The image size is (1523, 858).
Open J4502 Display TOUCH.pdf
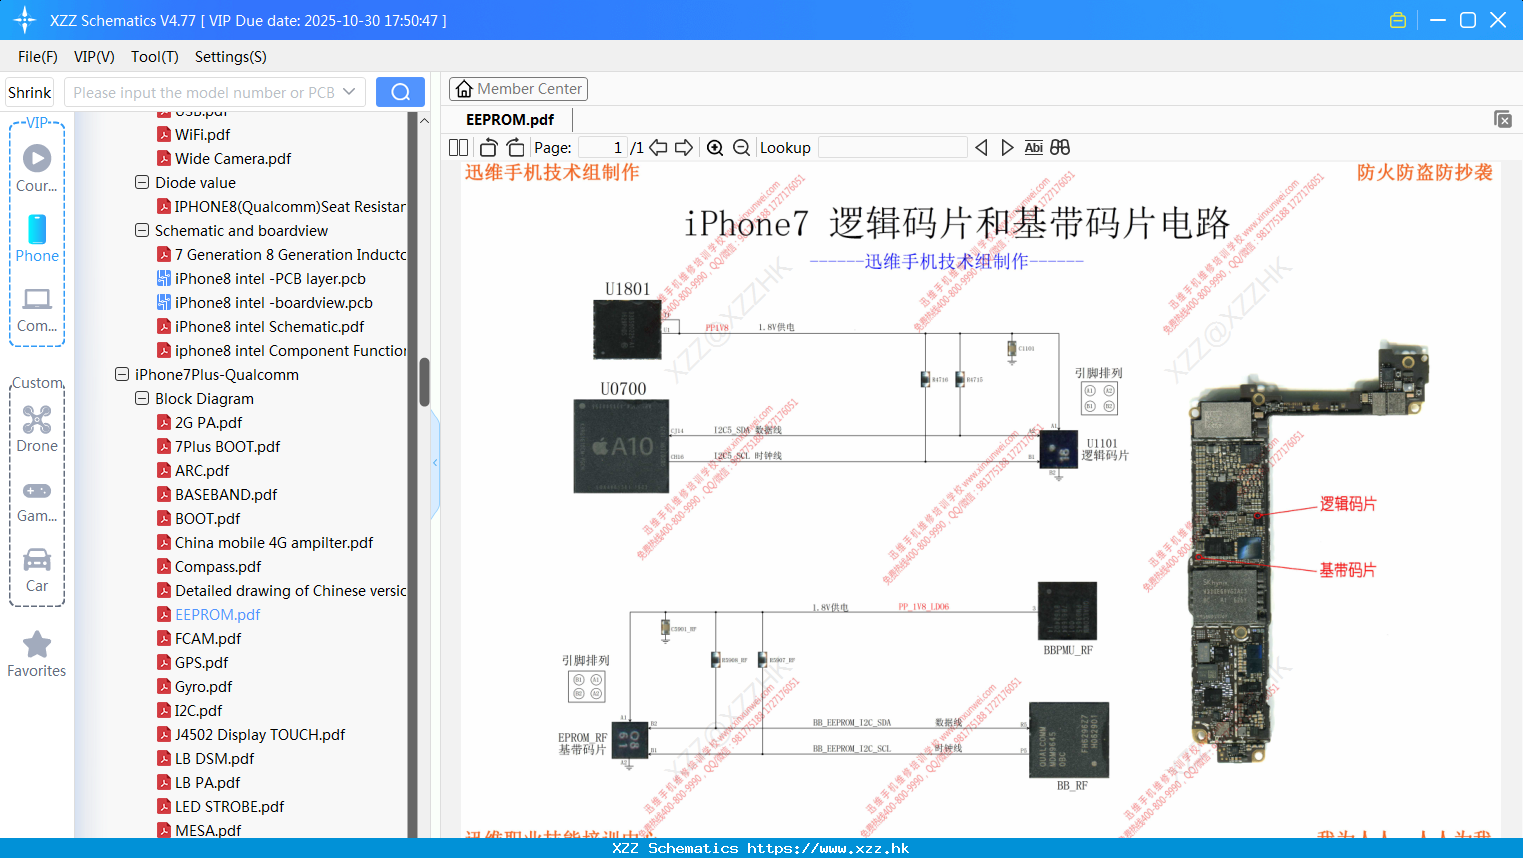click(x=260, y=734)
